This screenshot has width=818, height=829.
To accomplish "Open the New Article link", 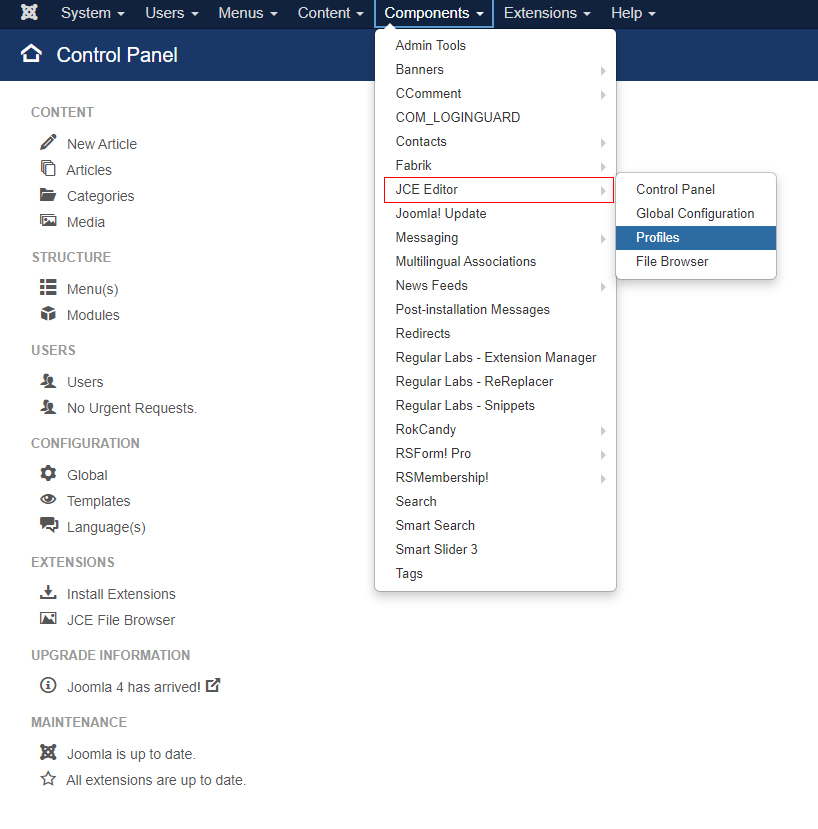I will tap(102, 144).
